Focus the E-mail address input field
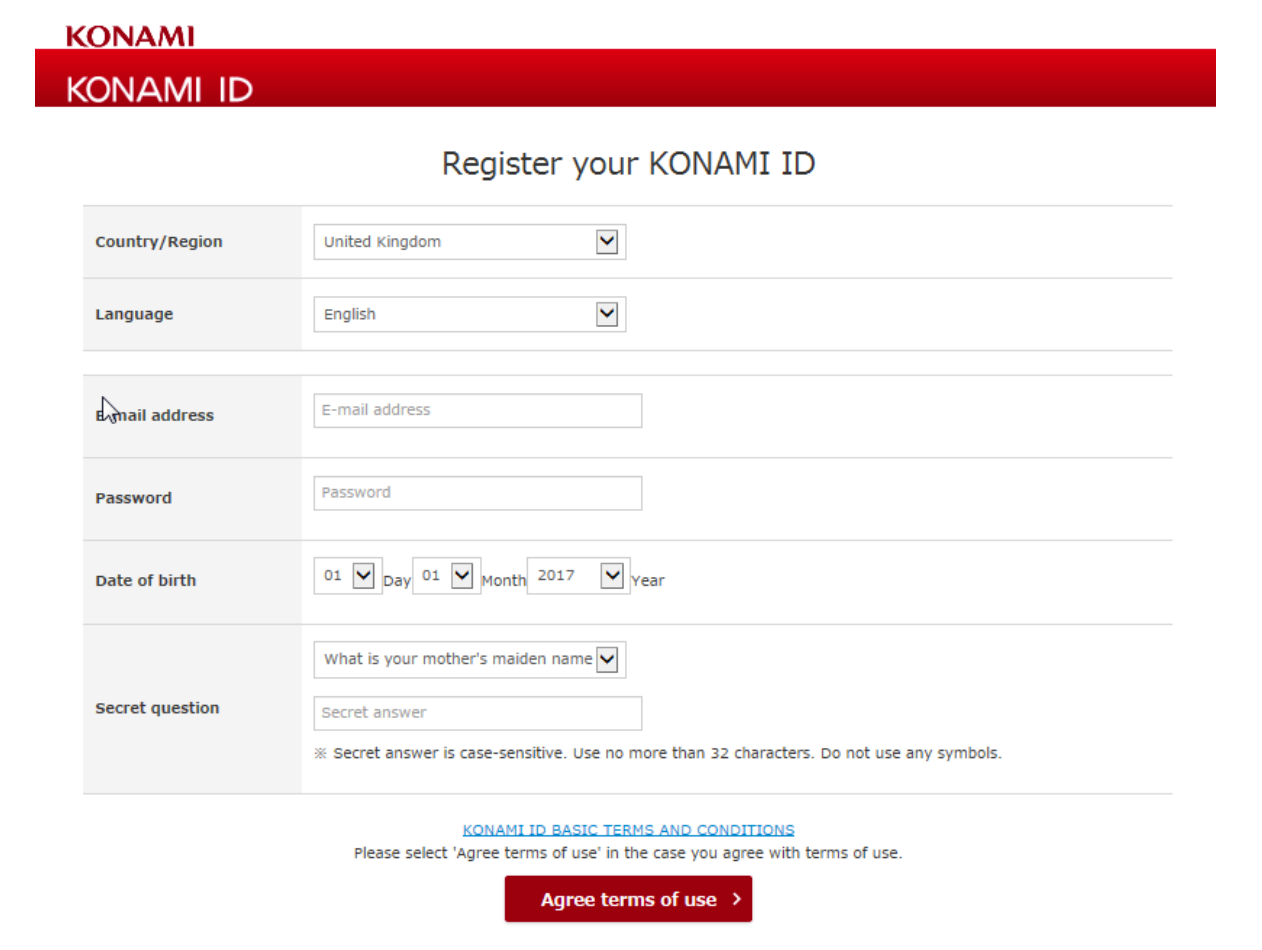 click(x=477, y=410)
